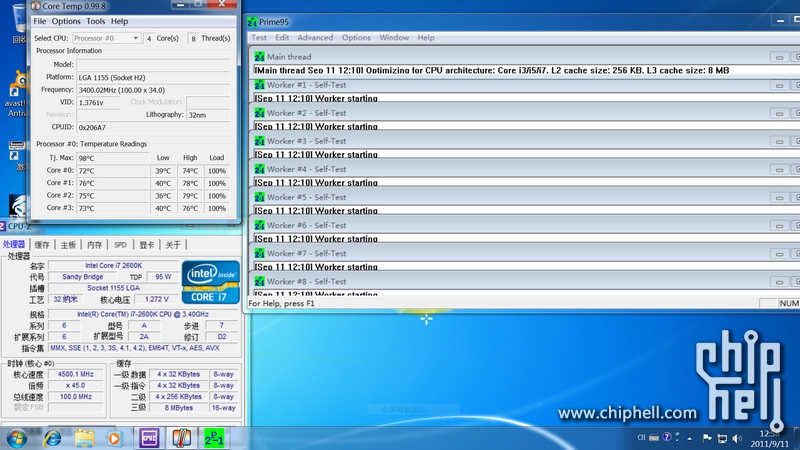Switch to the 主板 tab in CPU-Z

coord(68,244)
